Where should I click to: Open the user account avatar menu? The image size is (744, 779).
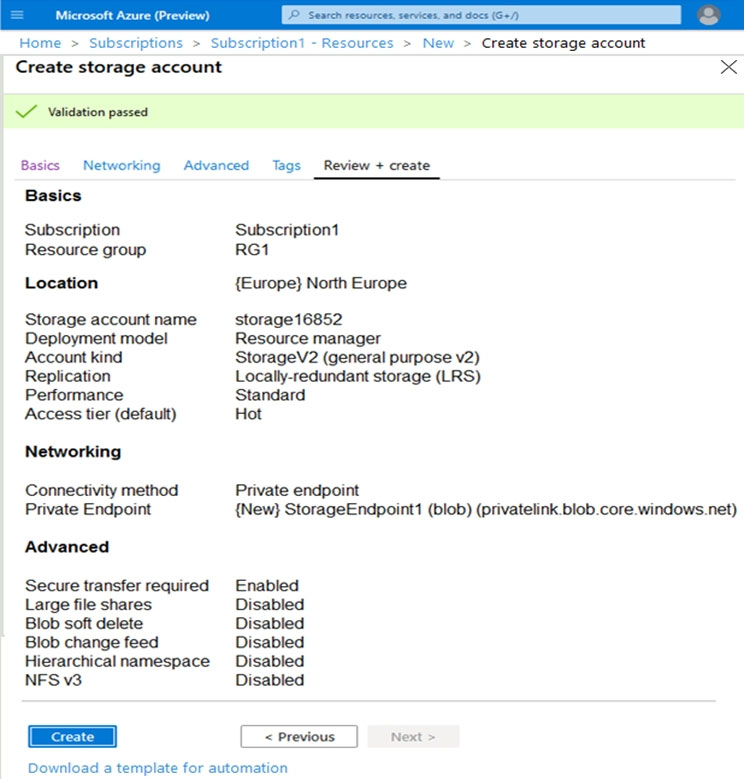click(x=709, y=16)
